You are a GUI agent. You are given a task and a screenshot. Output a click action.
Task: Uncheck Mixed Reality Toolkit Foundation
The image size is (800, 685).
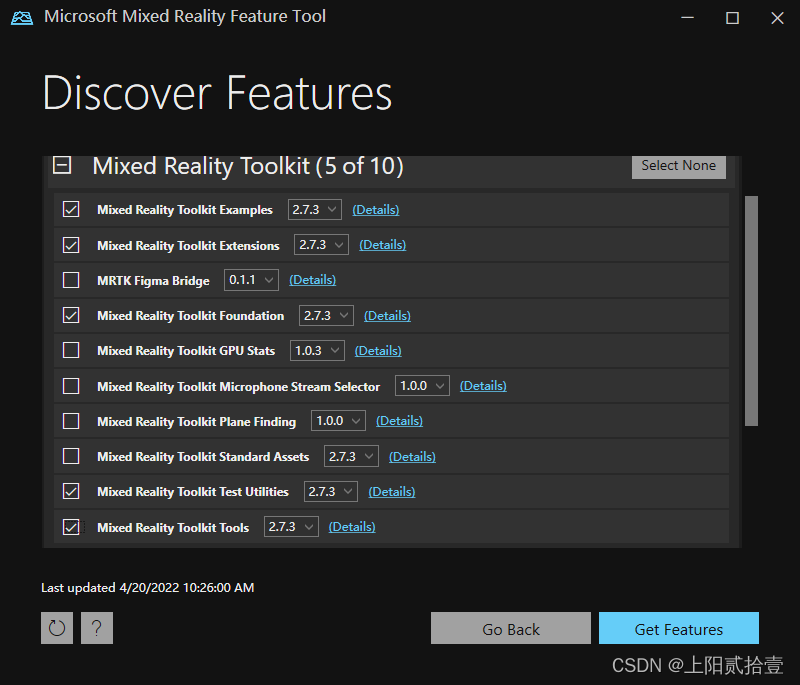[71, 315]
